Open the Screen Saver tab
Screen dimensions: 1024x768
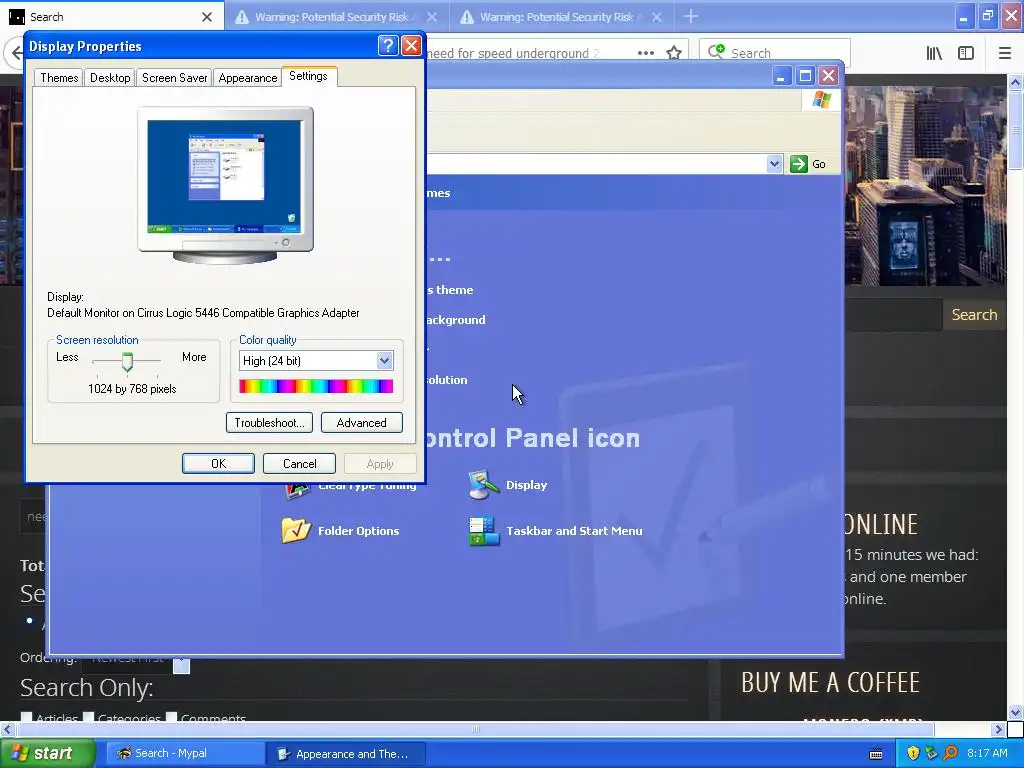[x=174, y=78]
